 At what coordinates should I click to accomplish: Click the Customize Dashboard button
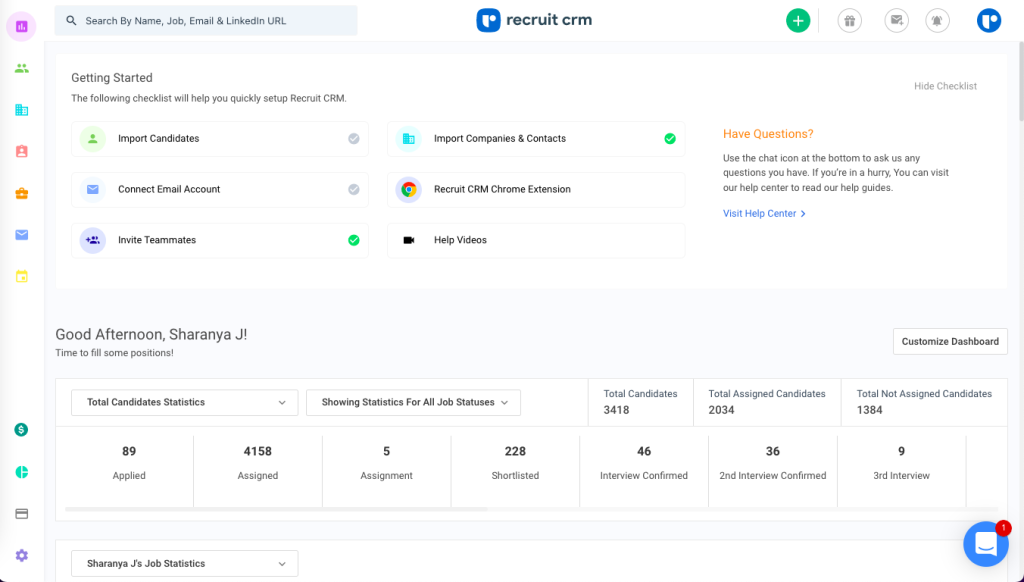950,342
